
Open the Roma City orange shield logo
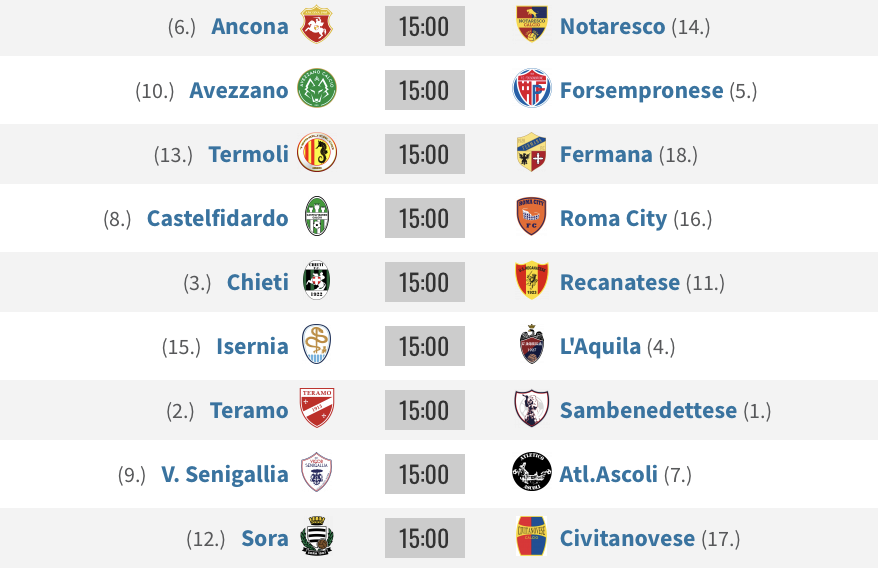click(x=531, y=216)
